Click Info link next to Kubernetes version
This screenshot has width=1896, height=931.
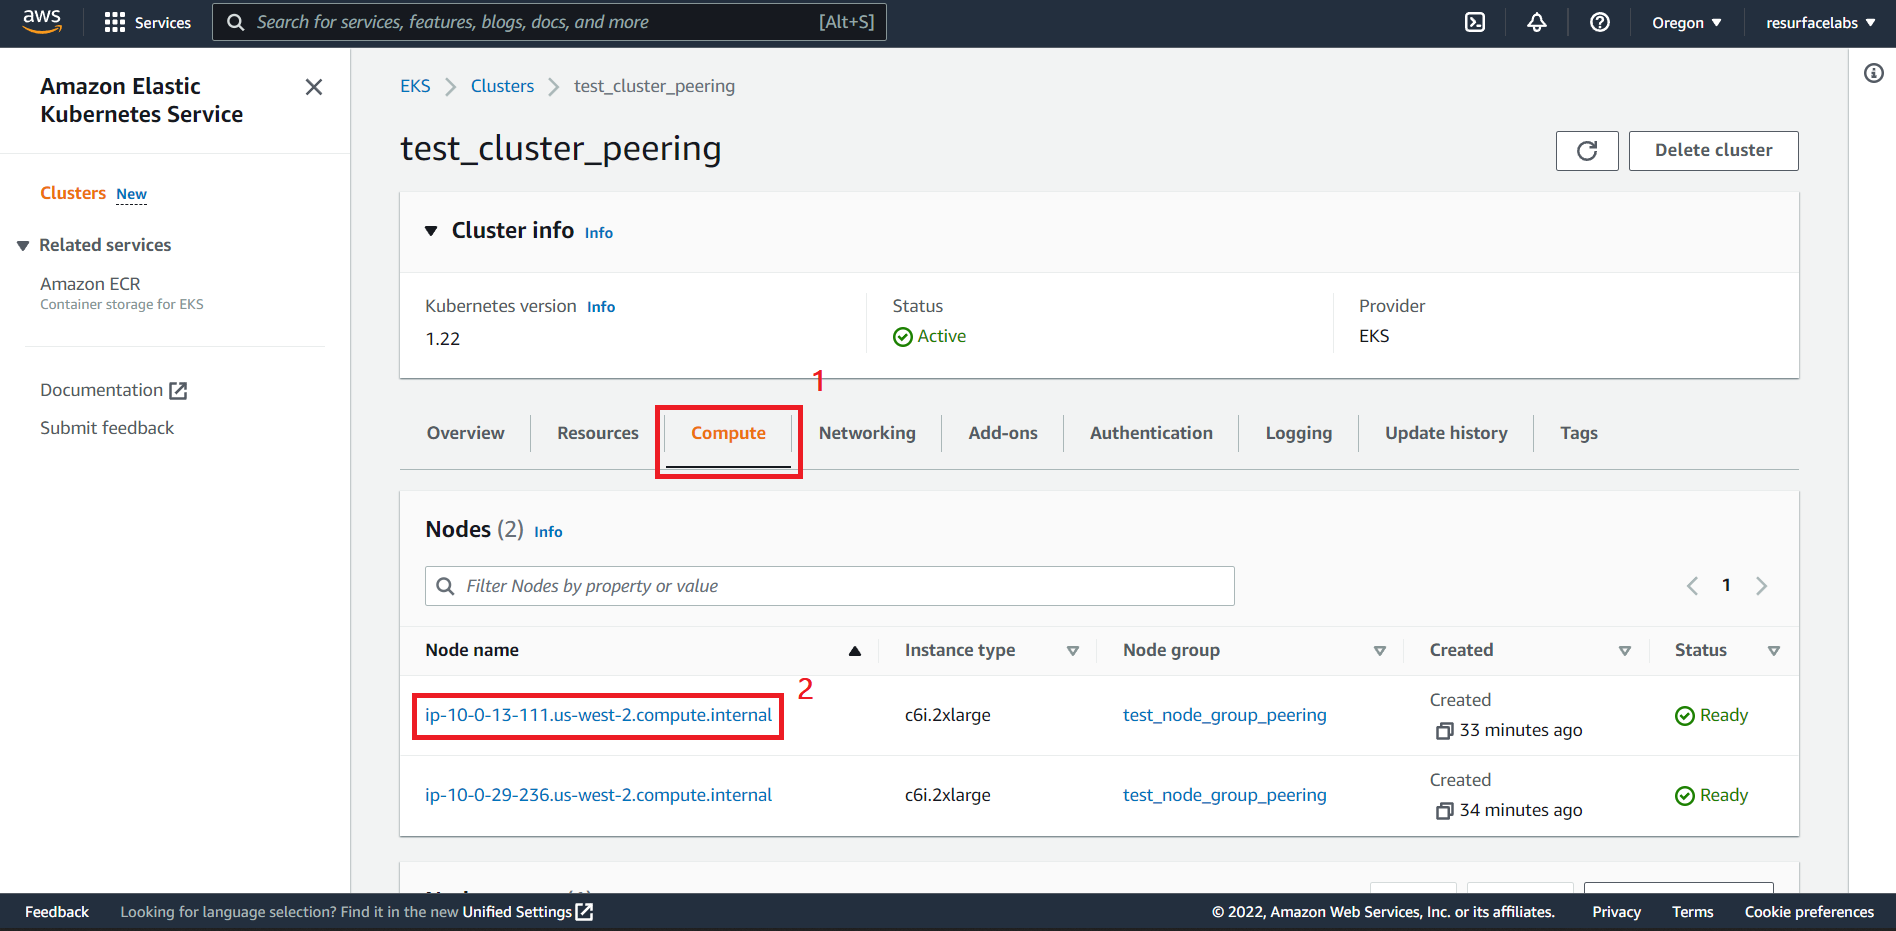click(x=601, y=307)
